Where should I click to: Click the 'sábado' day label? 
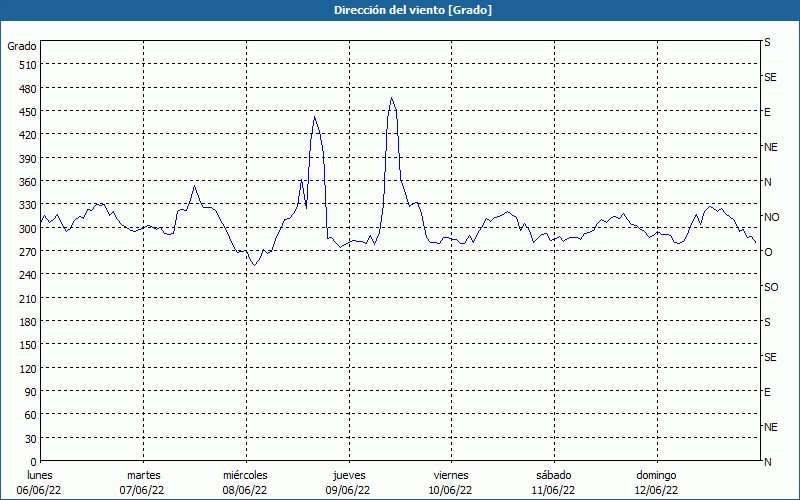554,475
